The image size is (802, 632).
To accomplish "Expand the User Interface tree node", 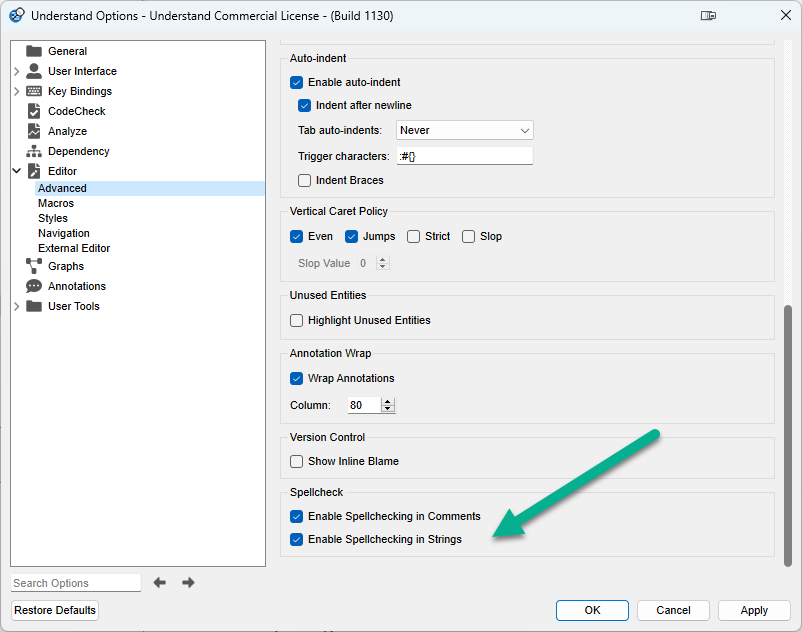I will [x=17, y=71].
